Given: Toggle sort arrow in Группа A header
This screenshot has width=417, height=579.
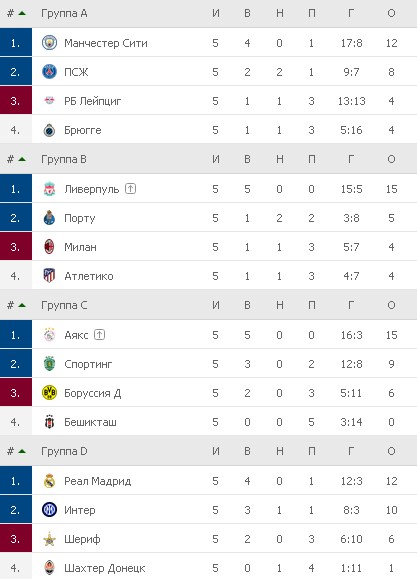Looking at the screenshot, I should (x=22, y=13).
